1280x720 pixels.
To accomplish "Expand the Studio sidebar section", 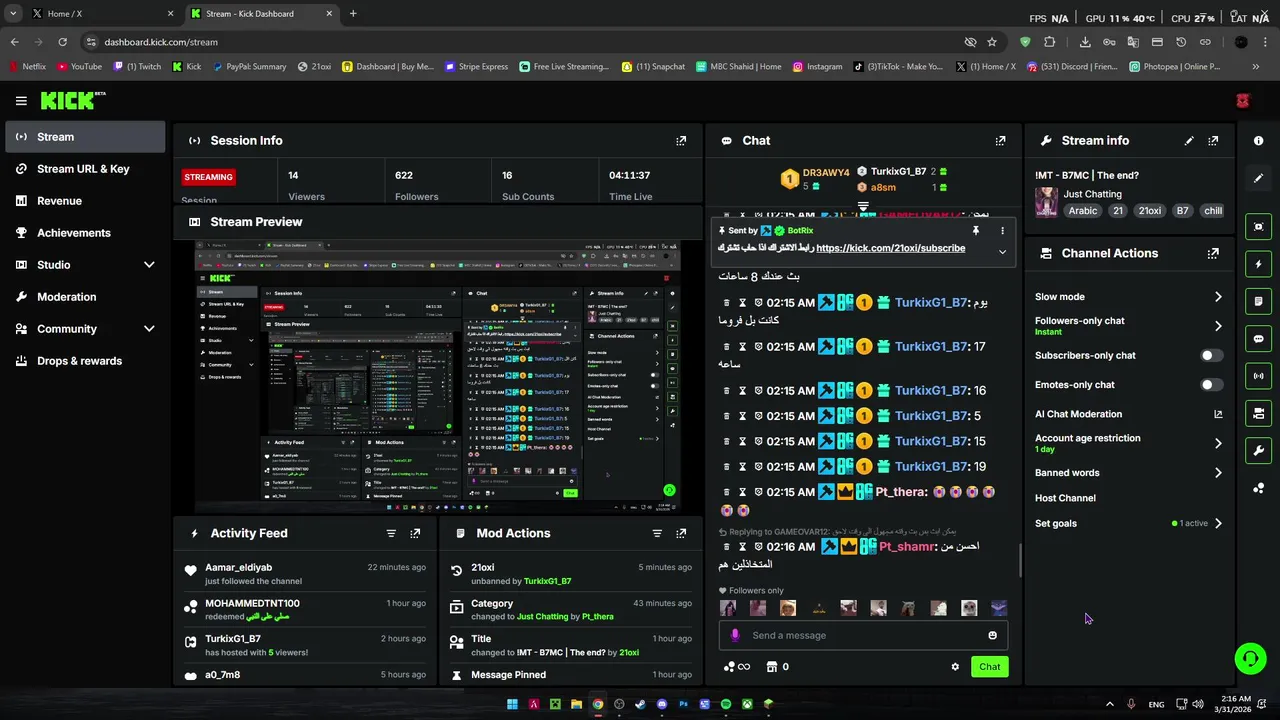I will click(x=149, y=265).
